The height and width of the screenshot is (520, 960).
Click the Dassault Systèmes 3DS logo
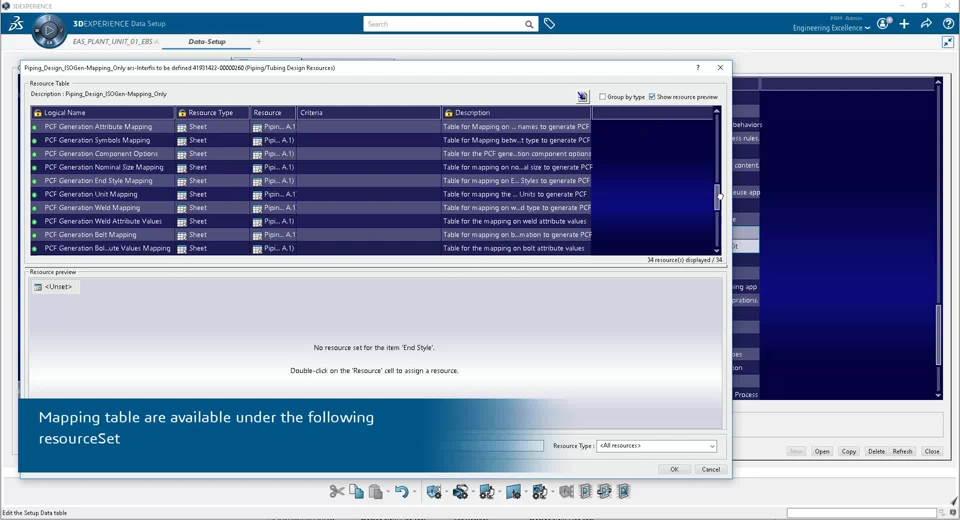point(16,24)
